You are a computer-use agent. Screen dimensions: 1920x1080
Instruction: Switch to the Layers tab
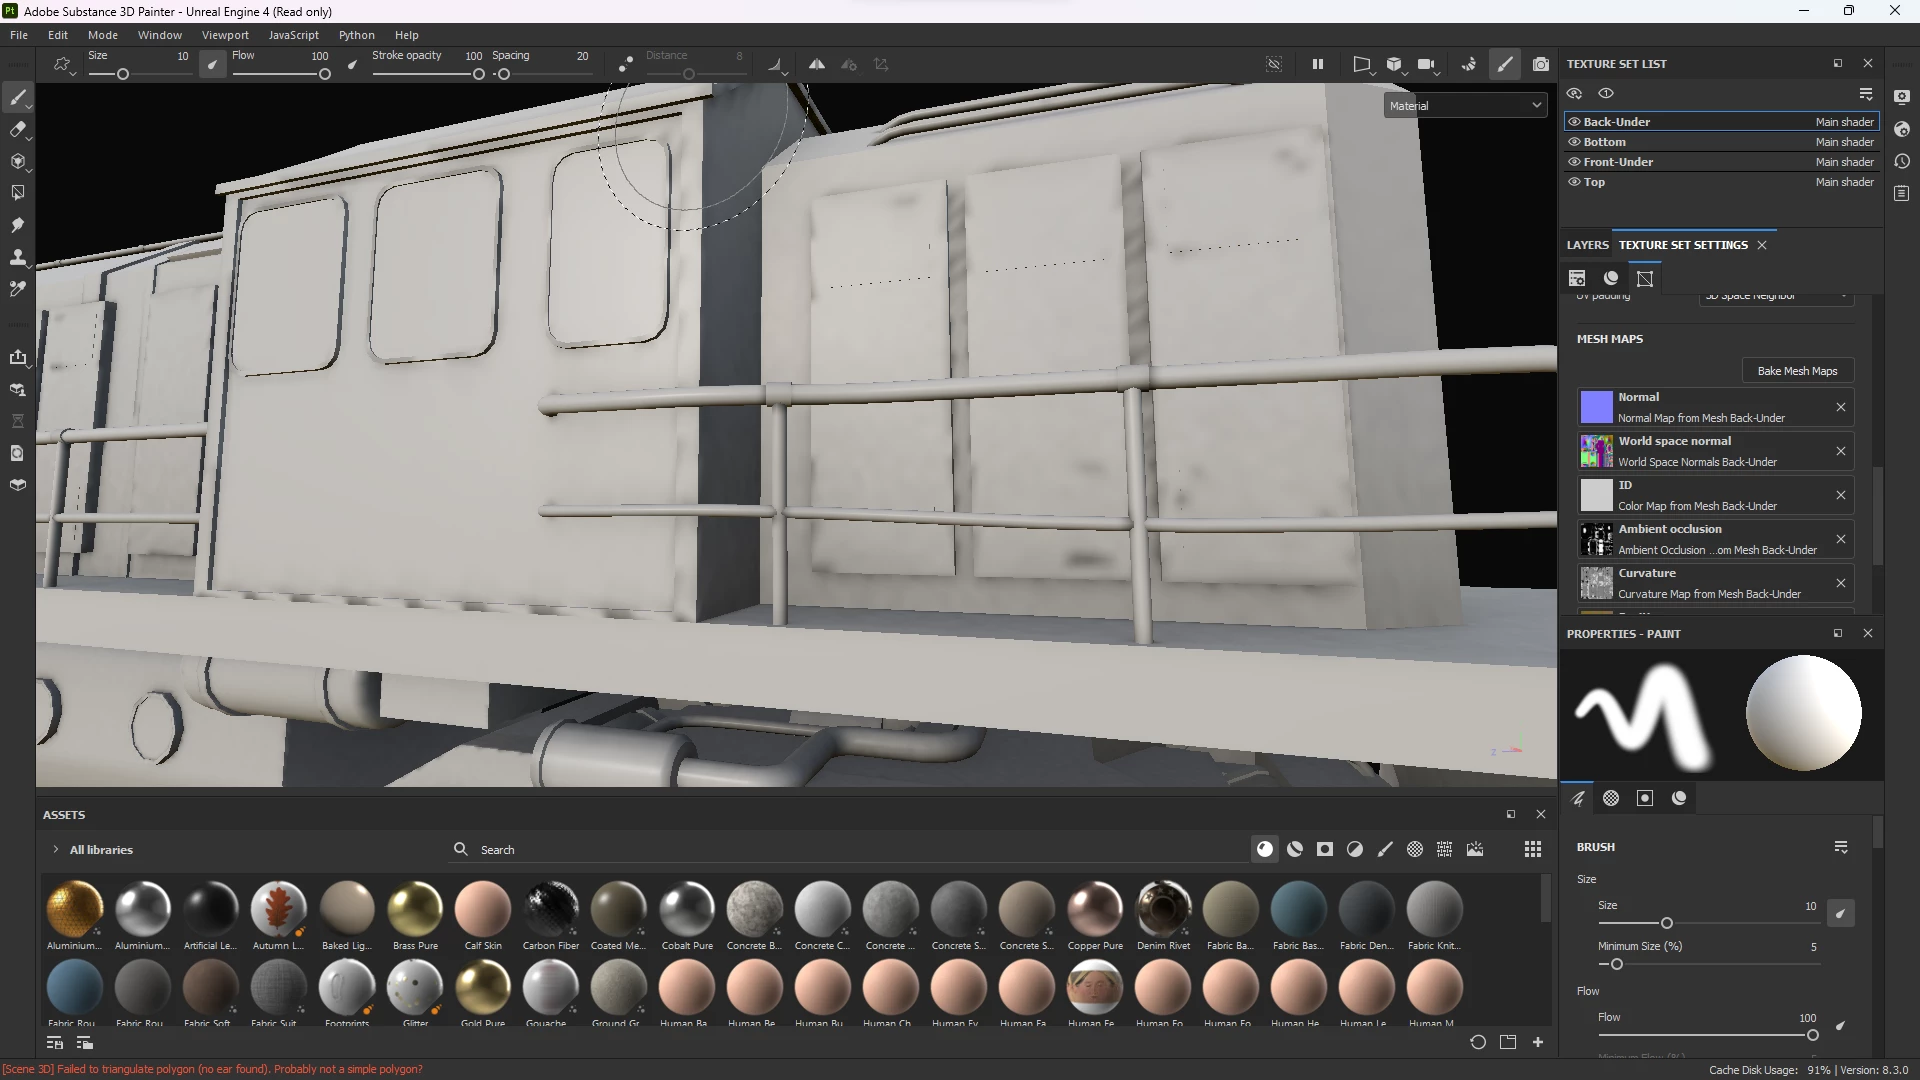(1587, 245)
